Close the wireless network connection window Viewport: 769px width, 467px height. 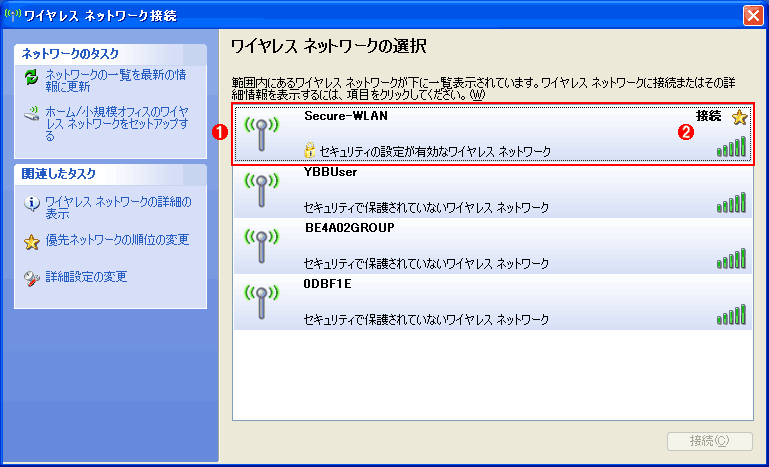tap(753, 16)
